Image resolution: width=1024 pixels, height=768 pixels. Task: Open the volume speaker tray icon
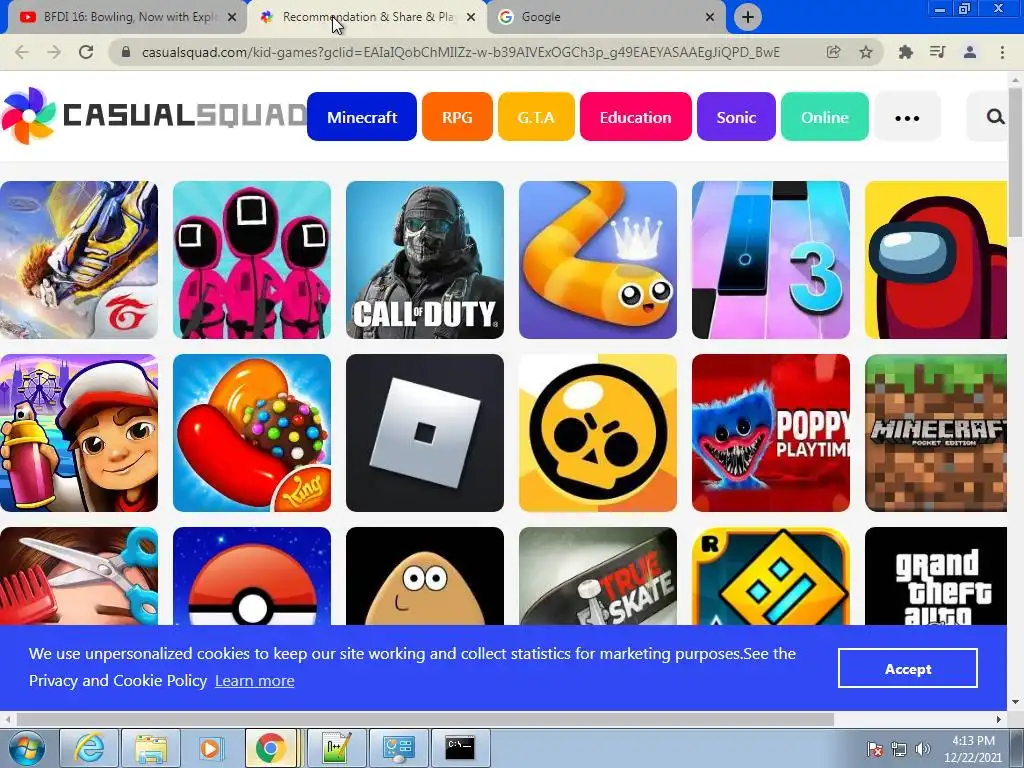click(x=922, y=749)
